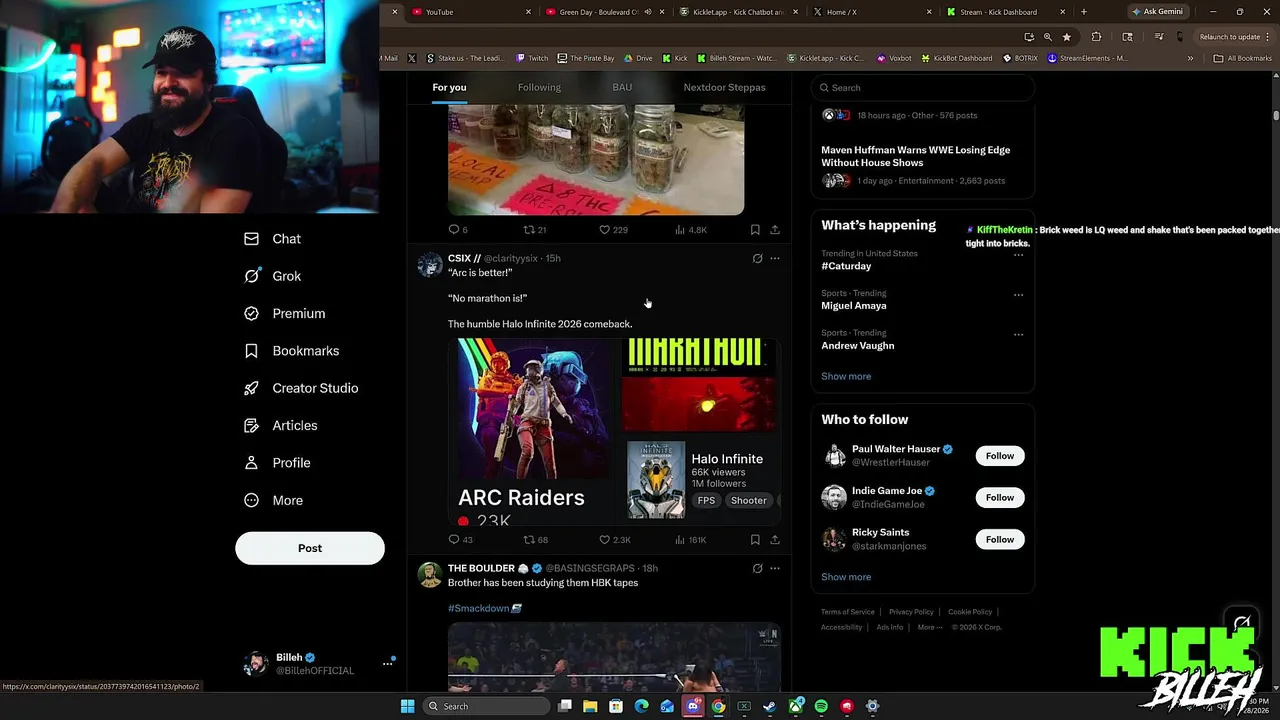Open Articles in the sidebar

[x=281, y=425]
